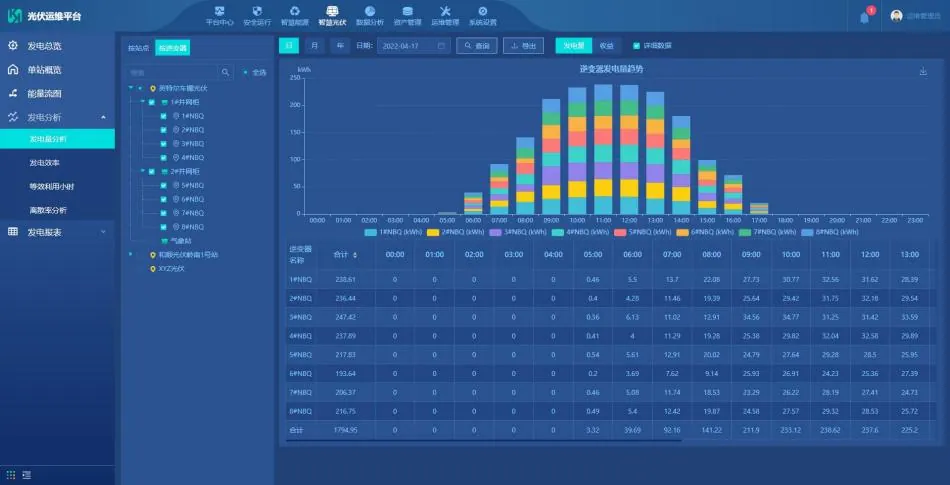Uncheck the 2#NBQ inverter checkbox

coord(164,130)
